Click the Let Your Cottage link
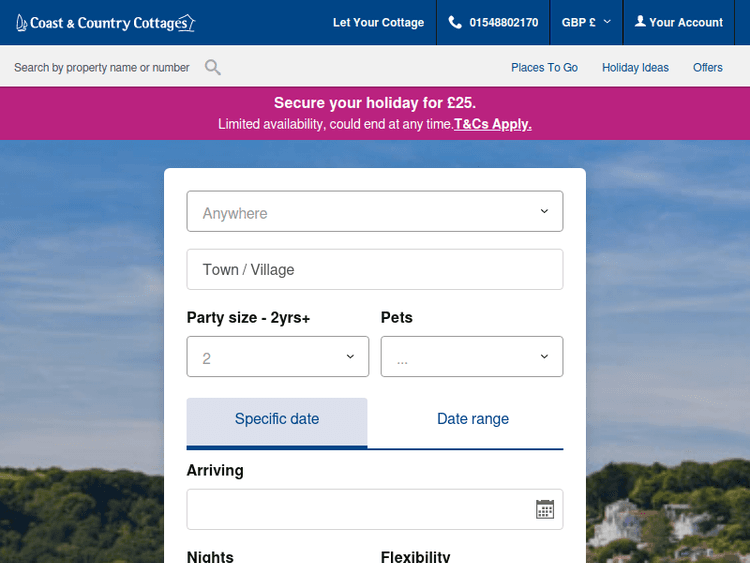 click(378, 23)
